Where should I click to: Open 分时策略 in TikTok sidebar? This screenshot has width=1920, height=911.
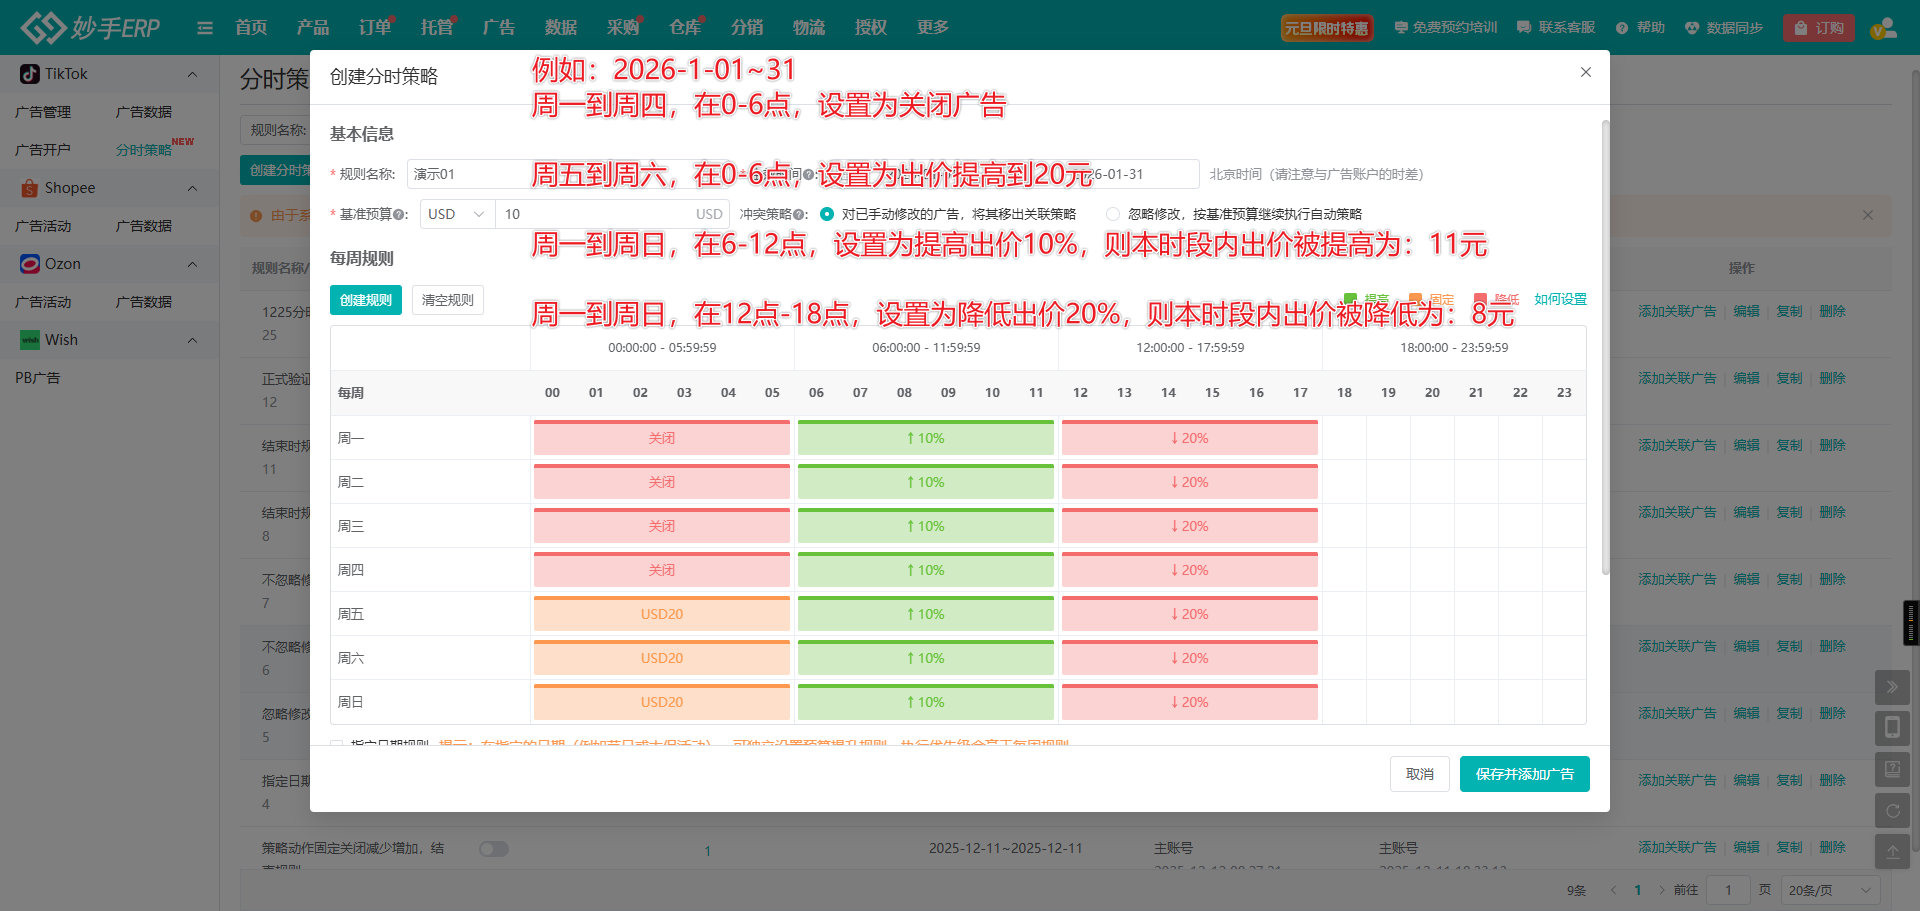click(144, 150)
